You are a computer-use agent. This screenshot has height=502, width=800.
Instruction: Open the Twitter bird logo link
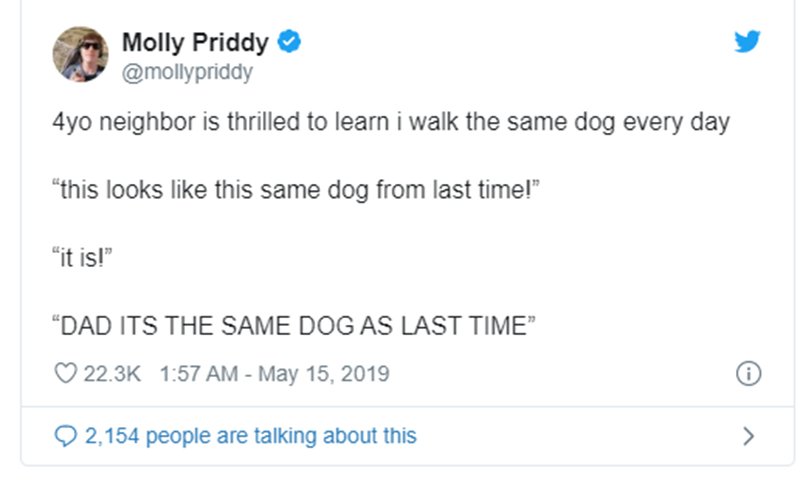[747, 41]
